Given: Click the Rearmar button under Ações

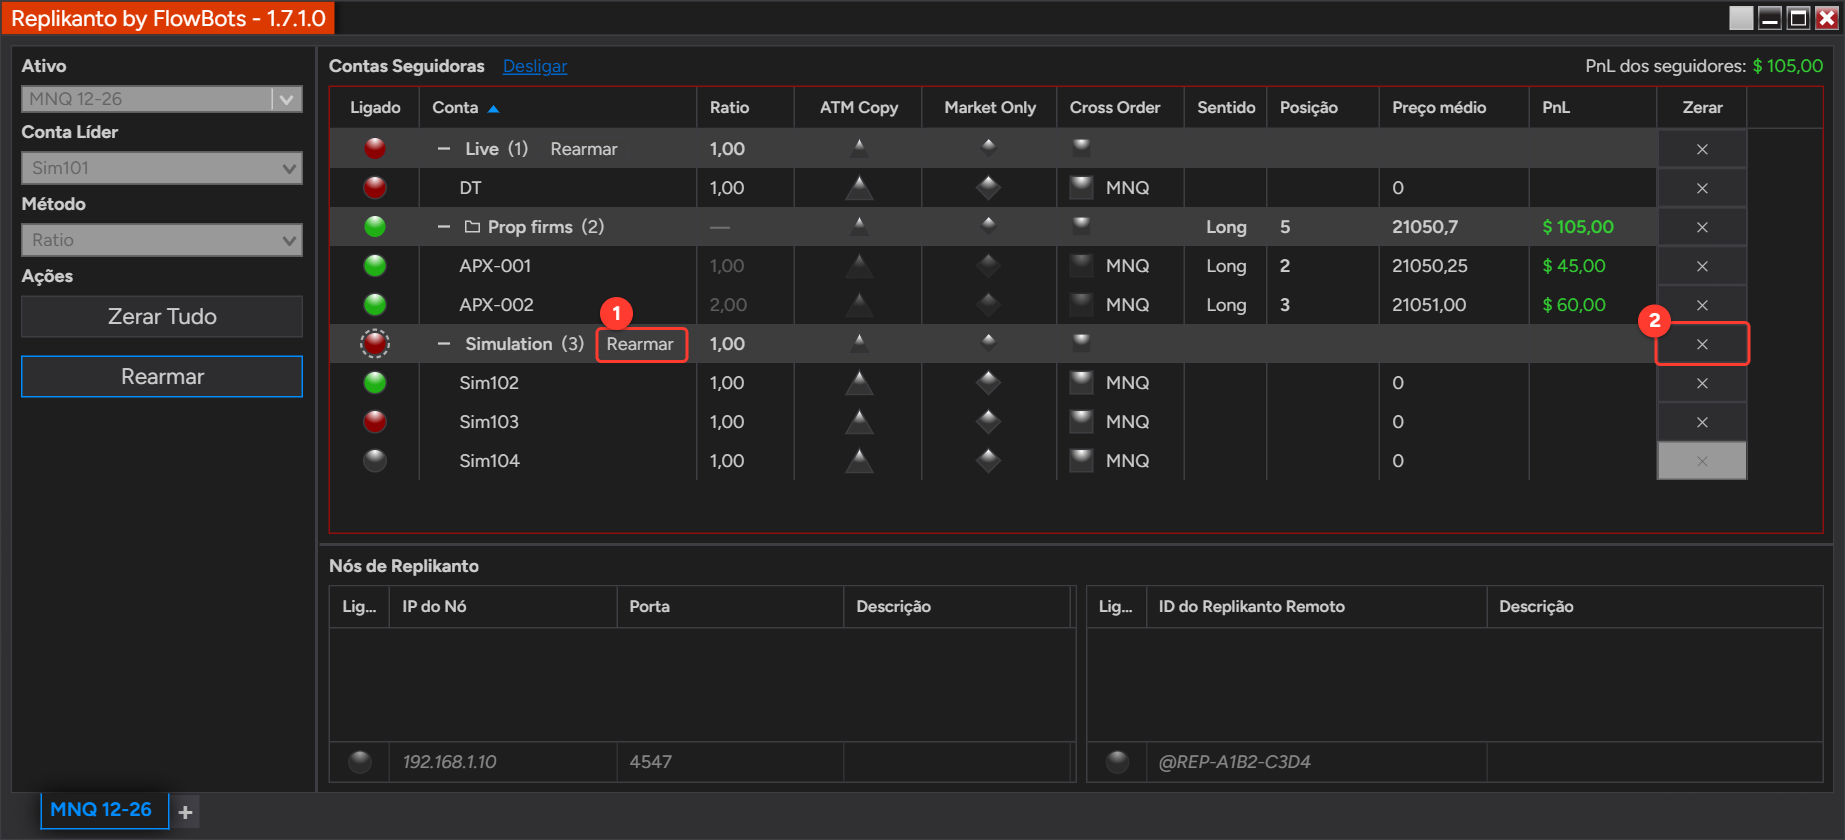Looking at the screenshot, I should (162, 376).
